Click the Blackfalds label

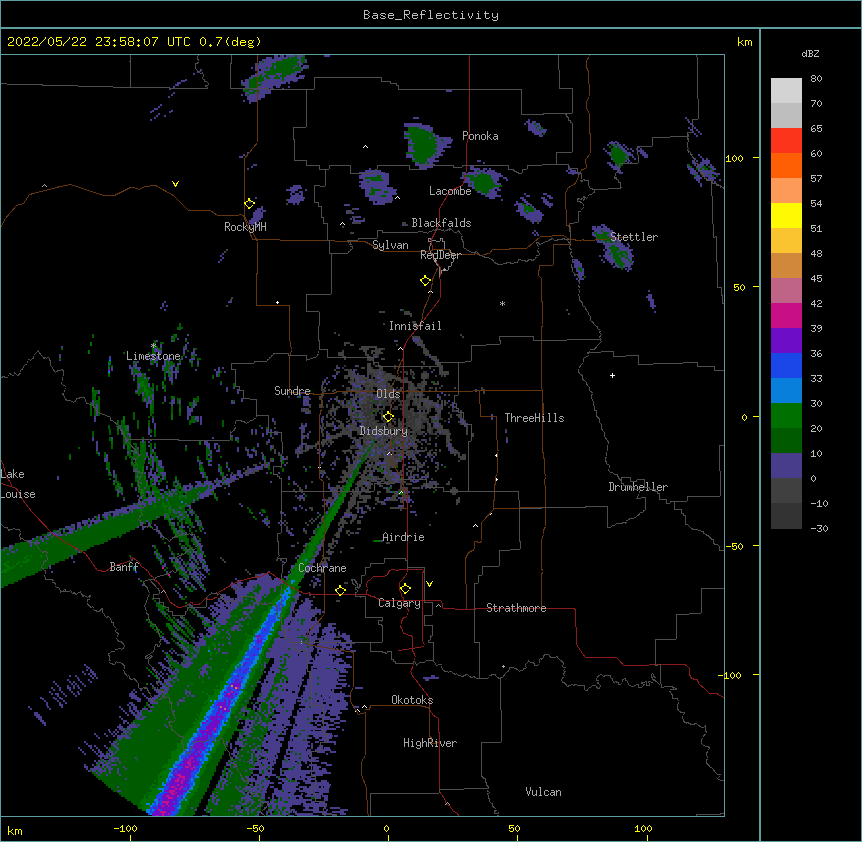[441, 223]
